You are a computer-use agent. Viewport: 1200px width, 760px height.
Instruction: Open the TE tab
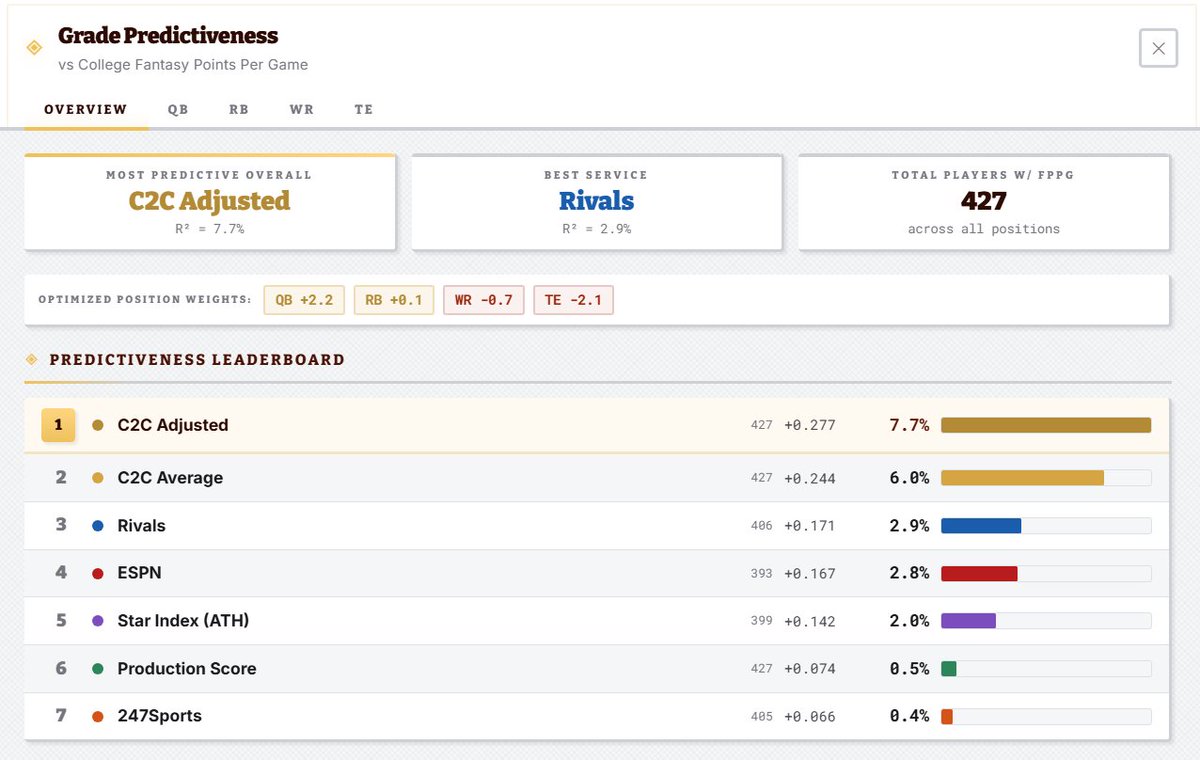[364, 109]
